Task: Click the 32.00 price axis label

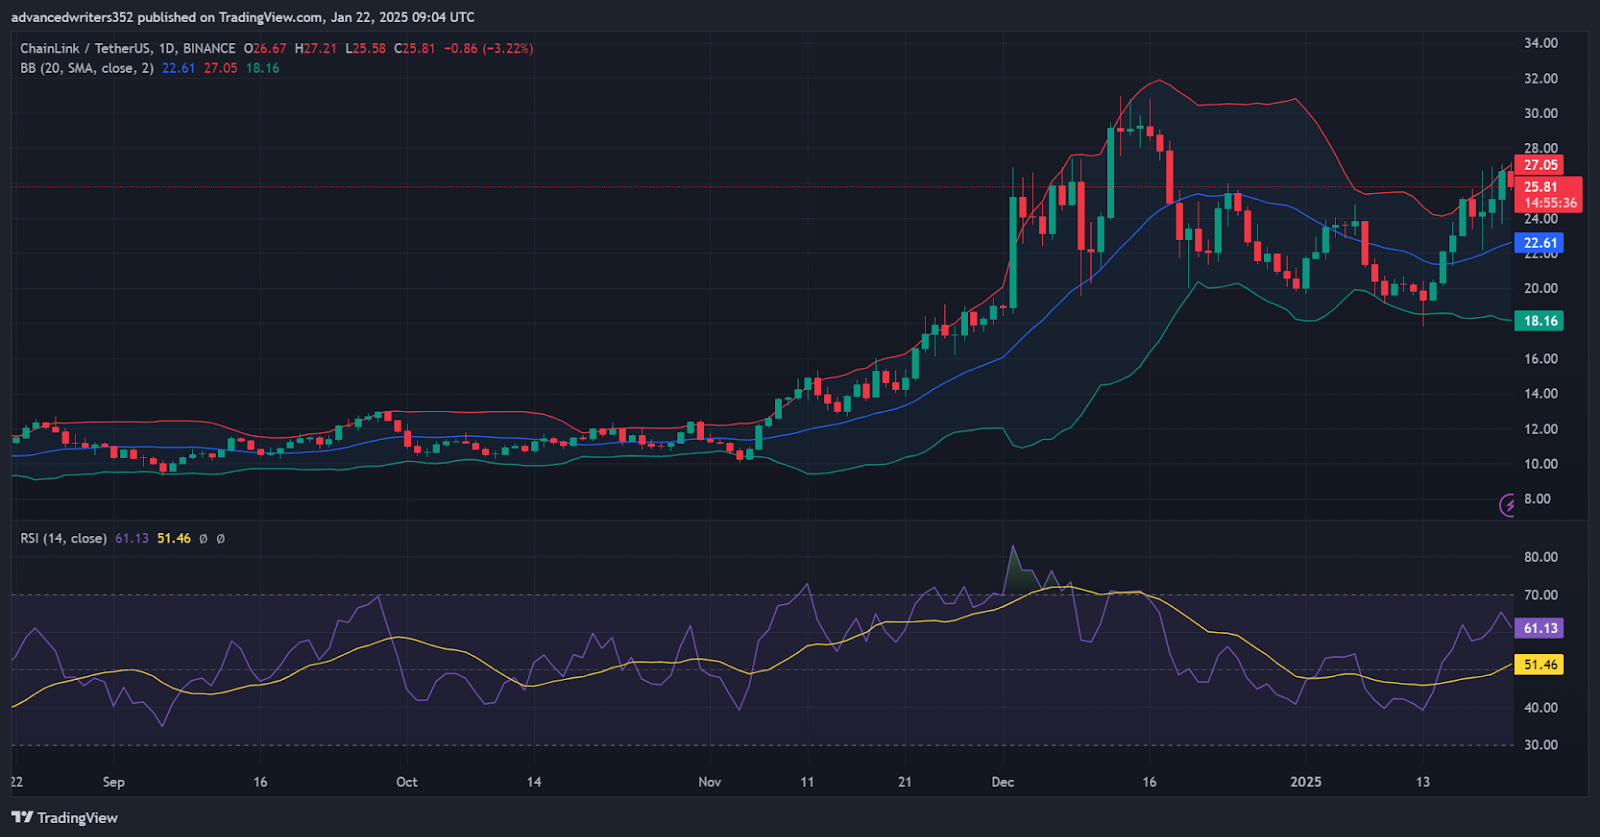Action: click(x=1540, y=78)
